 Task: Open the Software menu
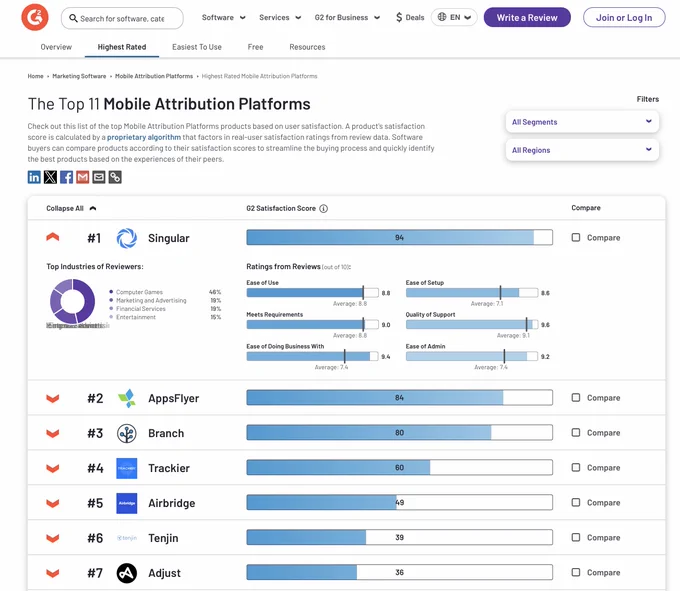pos(223,17)
